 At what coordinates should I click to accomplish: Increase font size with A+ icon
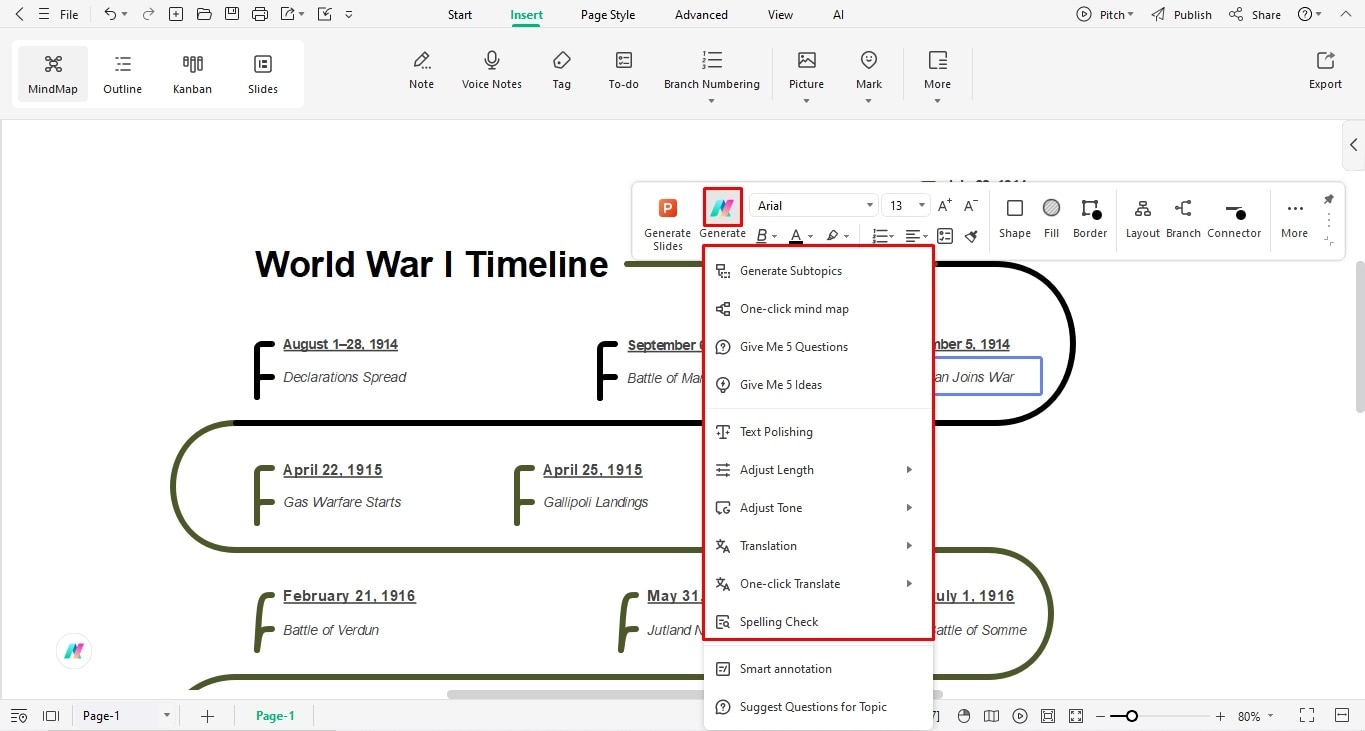(945, 206)
